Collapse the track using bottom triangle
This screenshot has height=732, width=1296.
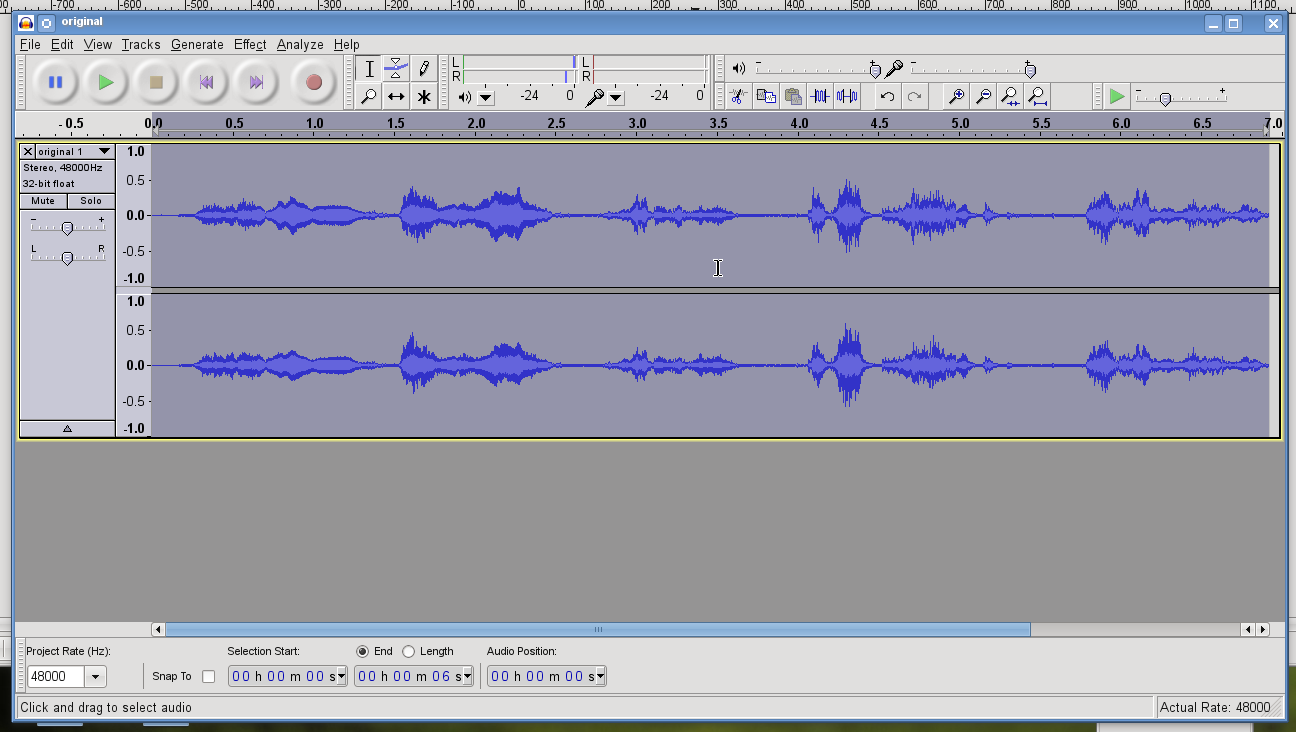(x=67, y=429)
